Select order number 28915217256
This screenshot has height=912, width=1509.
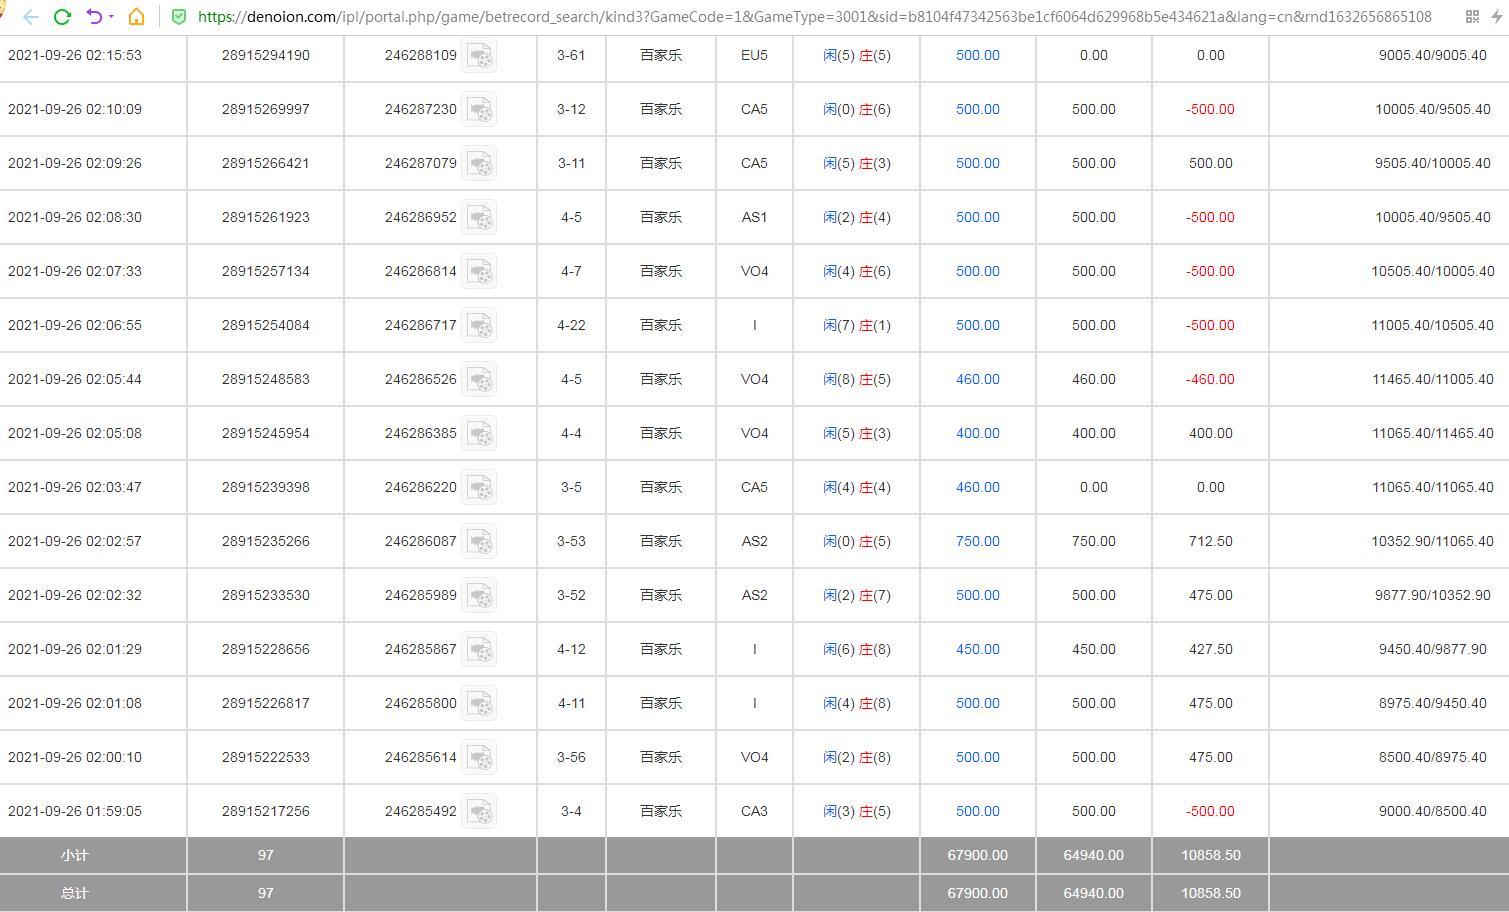(266, 812)
